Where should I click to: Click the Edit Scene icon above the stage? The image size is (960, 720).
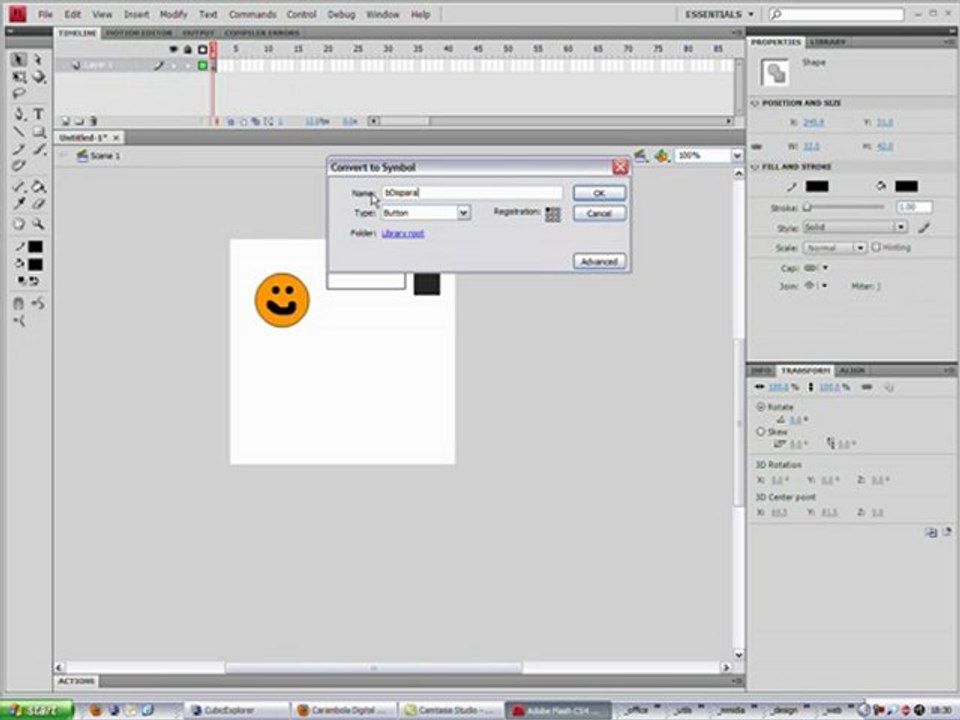(x=640, y=156)
